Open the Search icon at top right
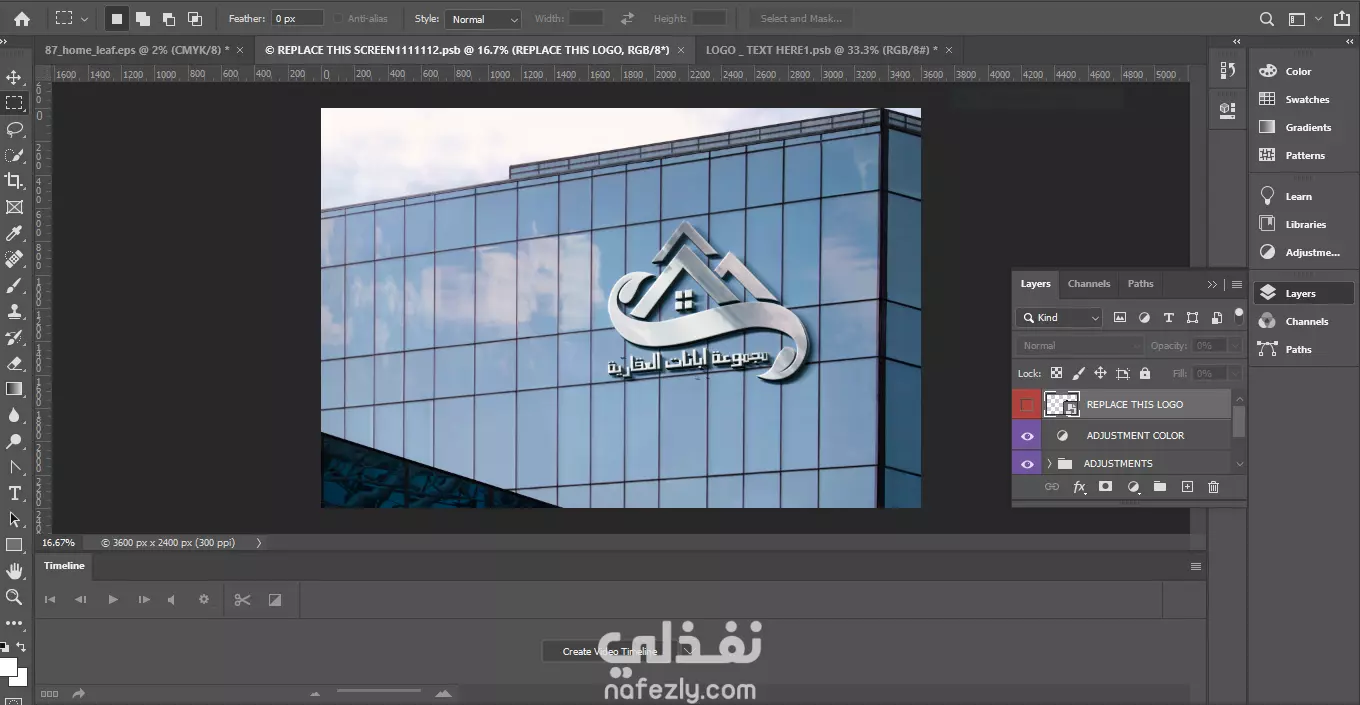1360x705 pixels. [x=1266, y=18]
